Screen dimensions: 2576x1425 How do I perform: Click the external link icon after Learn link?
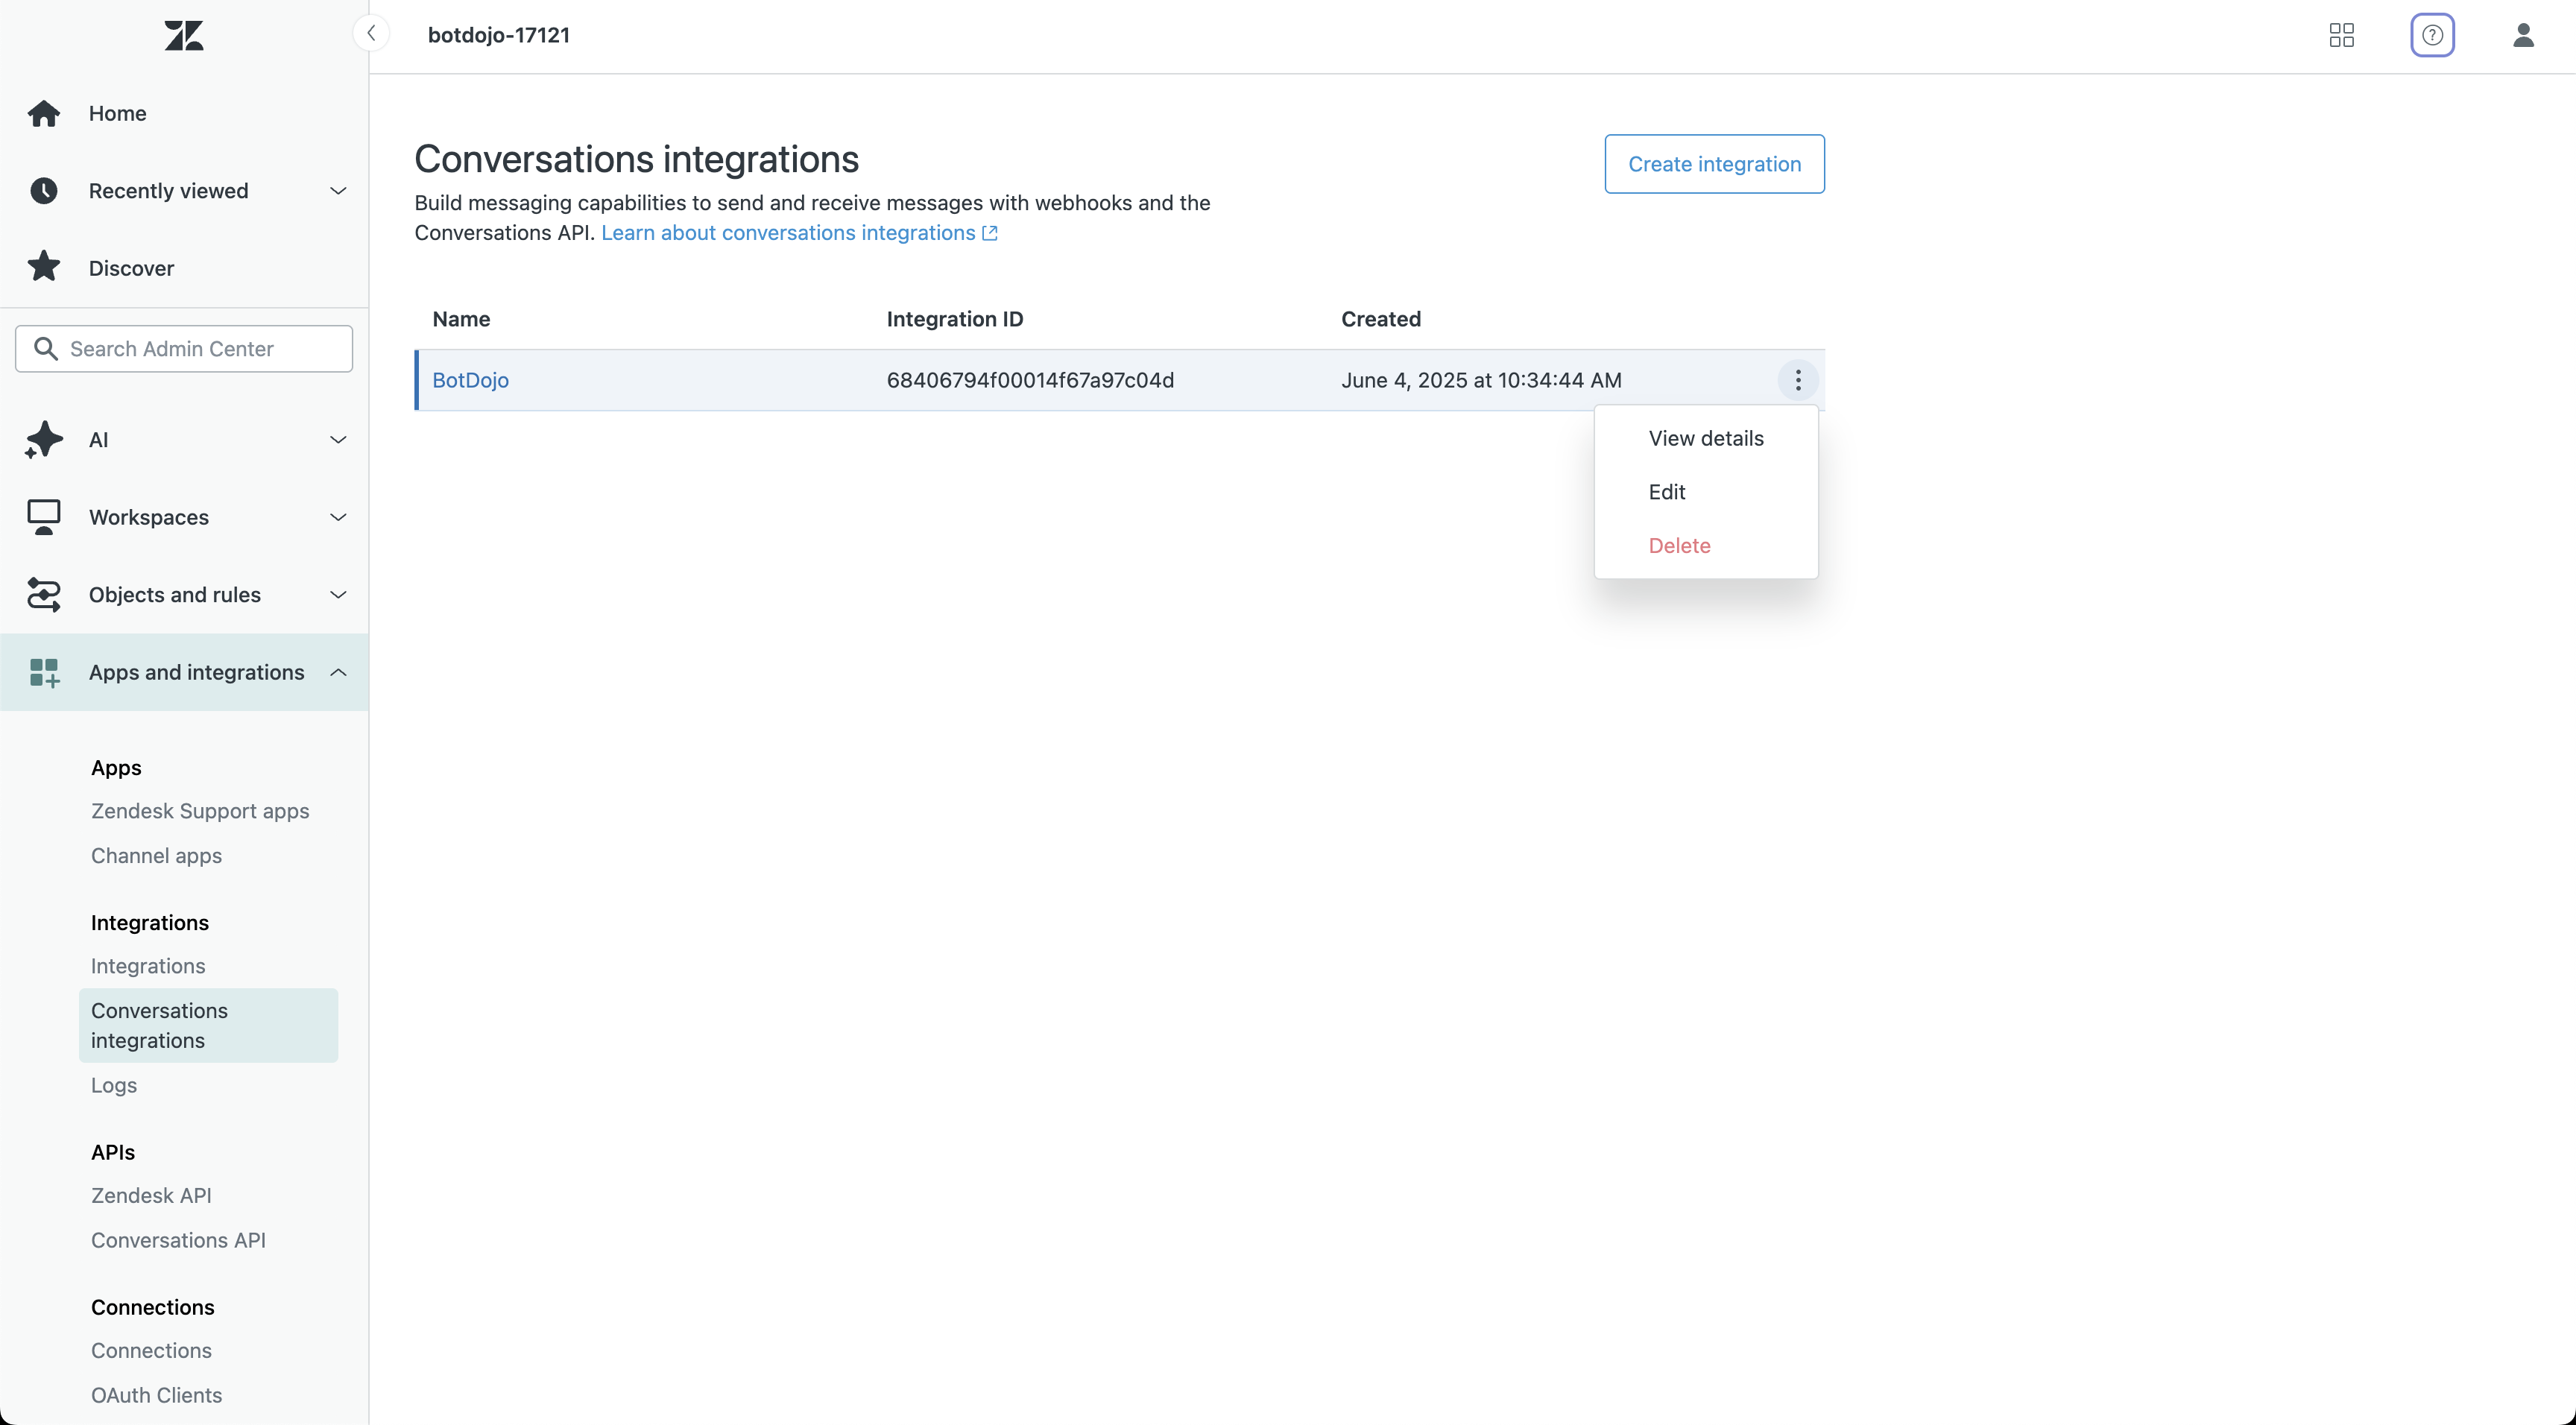(989, 233)
